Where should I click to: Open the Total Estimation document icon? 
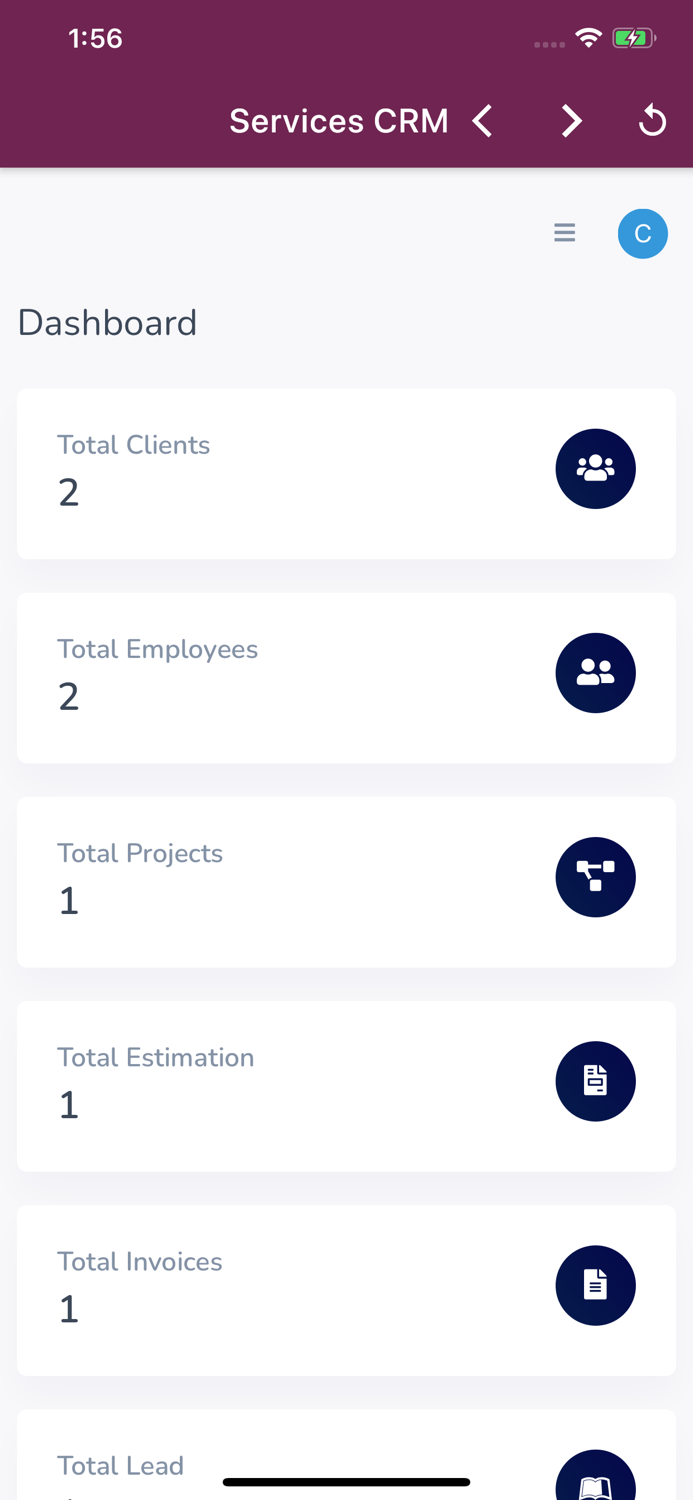[x=596, y=1081]
